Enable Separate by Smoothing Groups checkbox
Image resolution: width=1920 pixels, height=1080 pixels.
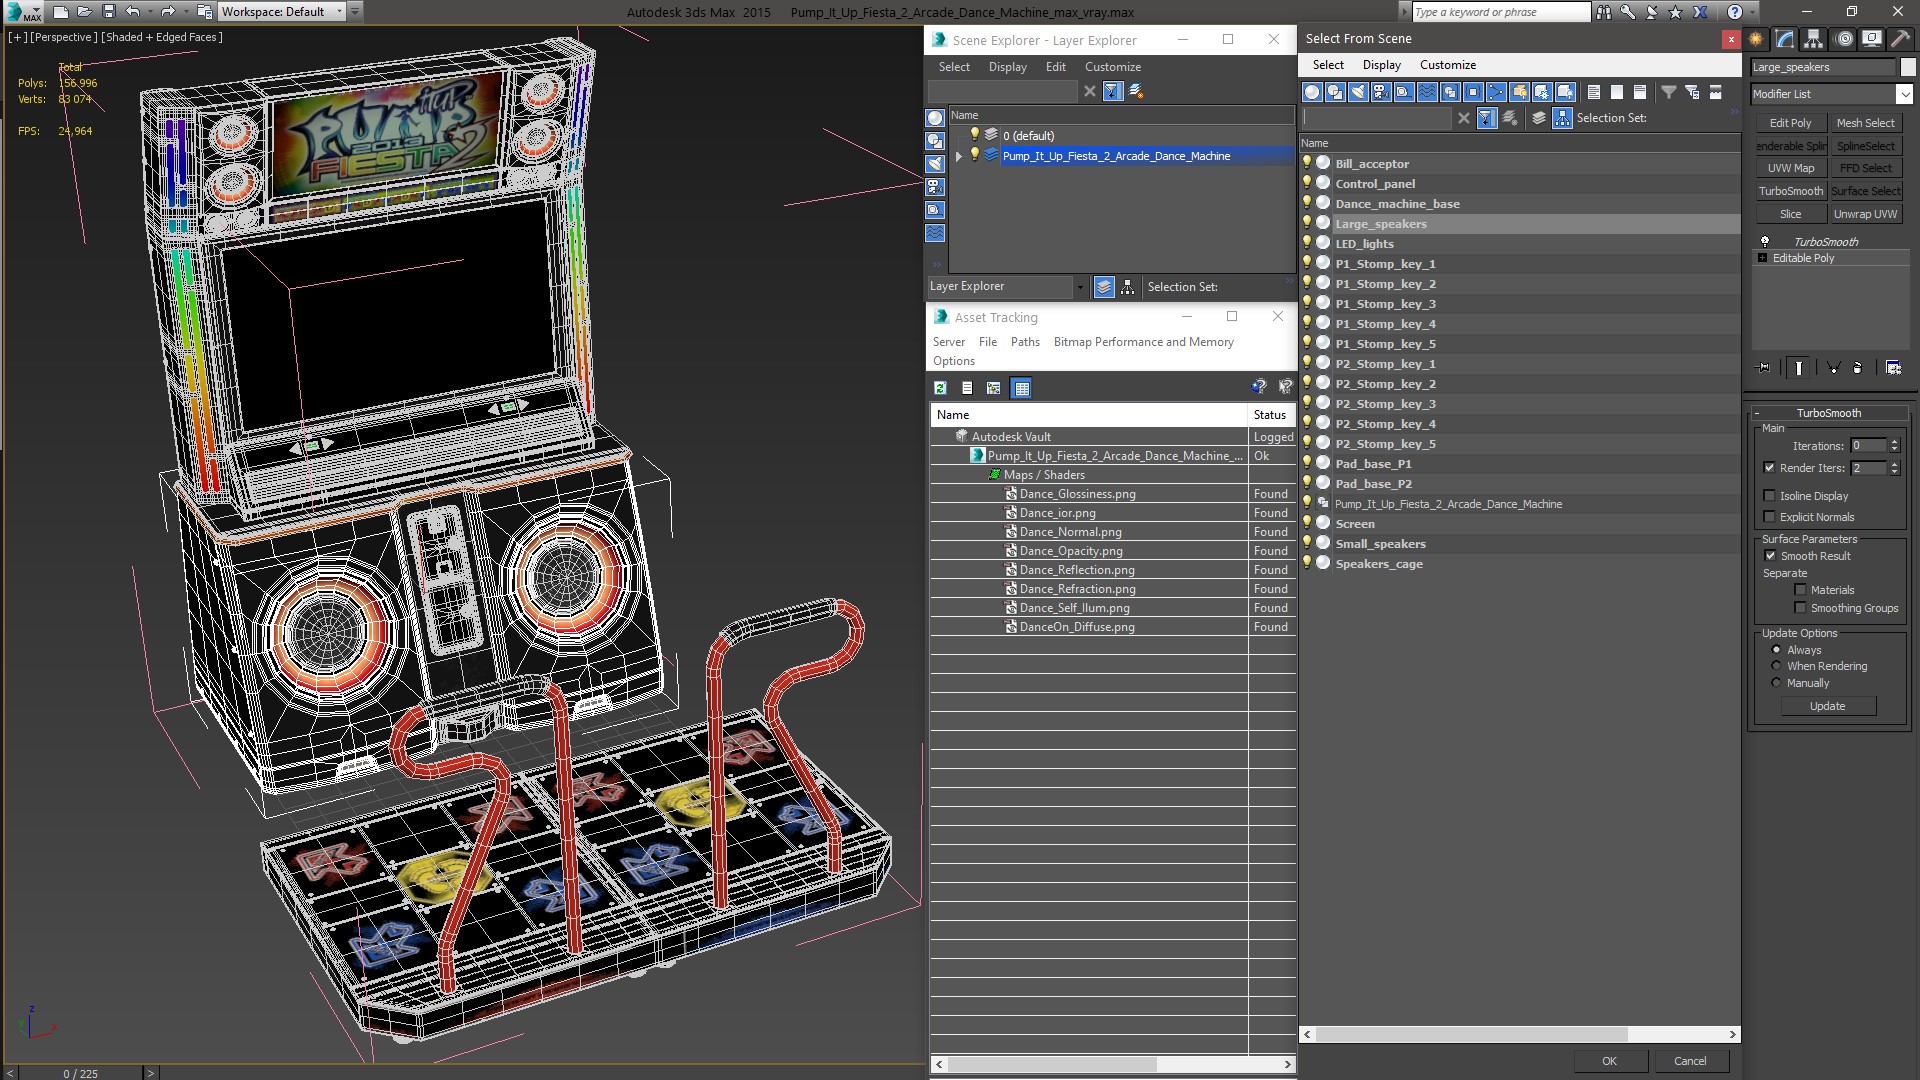tap(1800, 608)
